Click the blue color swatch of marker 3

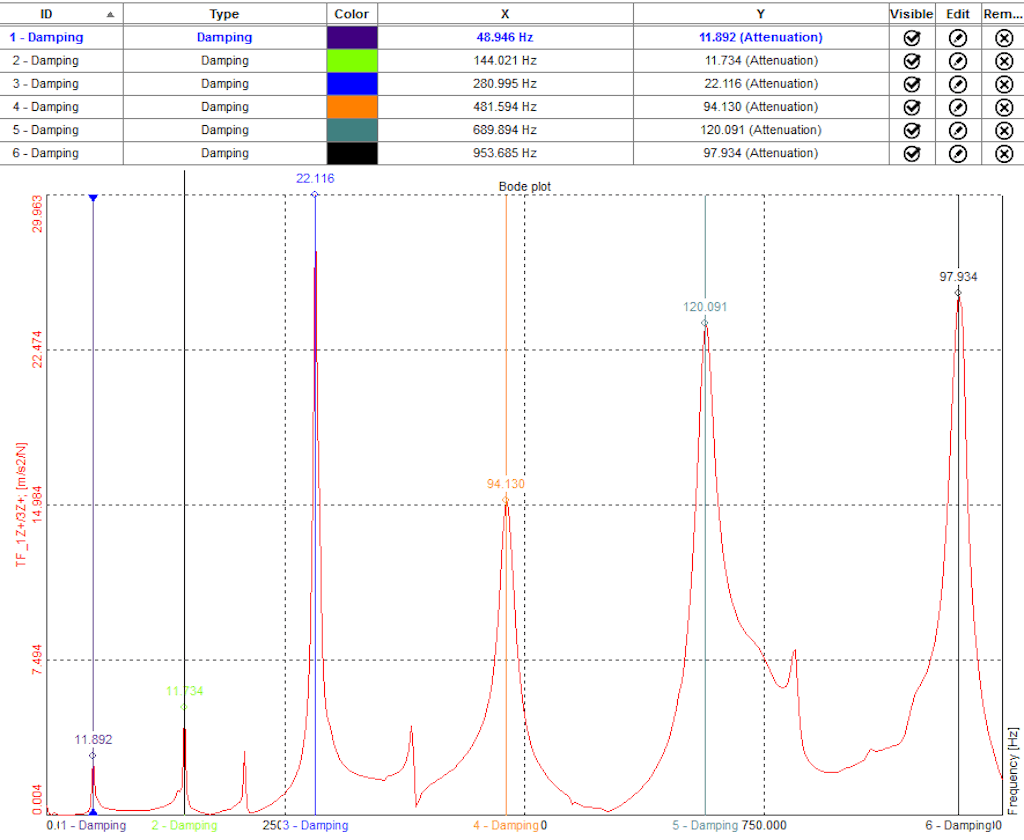tap(352, 84)
